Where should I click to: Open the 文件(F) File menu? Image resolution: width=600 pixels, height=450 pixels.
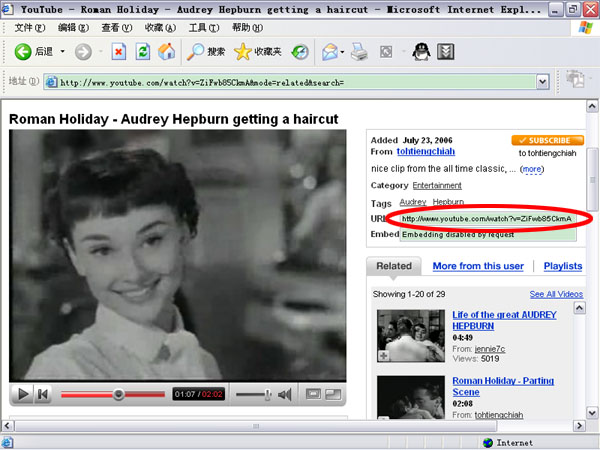coord(29,28)
